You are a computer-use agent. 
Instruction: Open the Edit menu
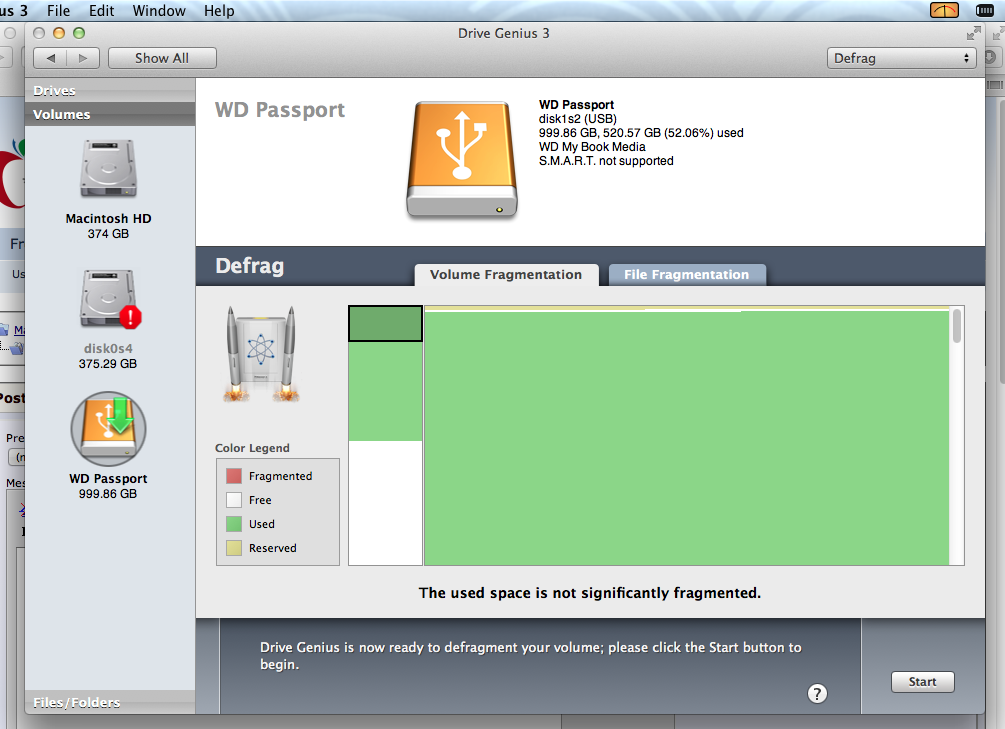coord(101,11)
